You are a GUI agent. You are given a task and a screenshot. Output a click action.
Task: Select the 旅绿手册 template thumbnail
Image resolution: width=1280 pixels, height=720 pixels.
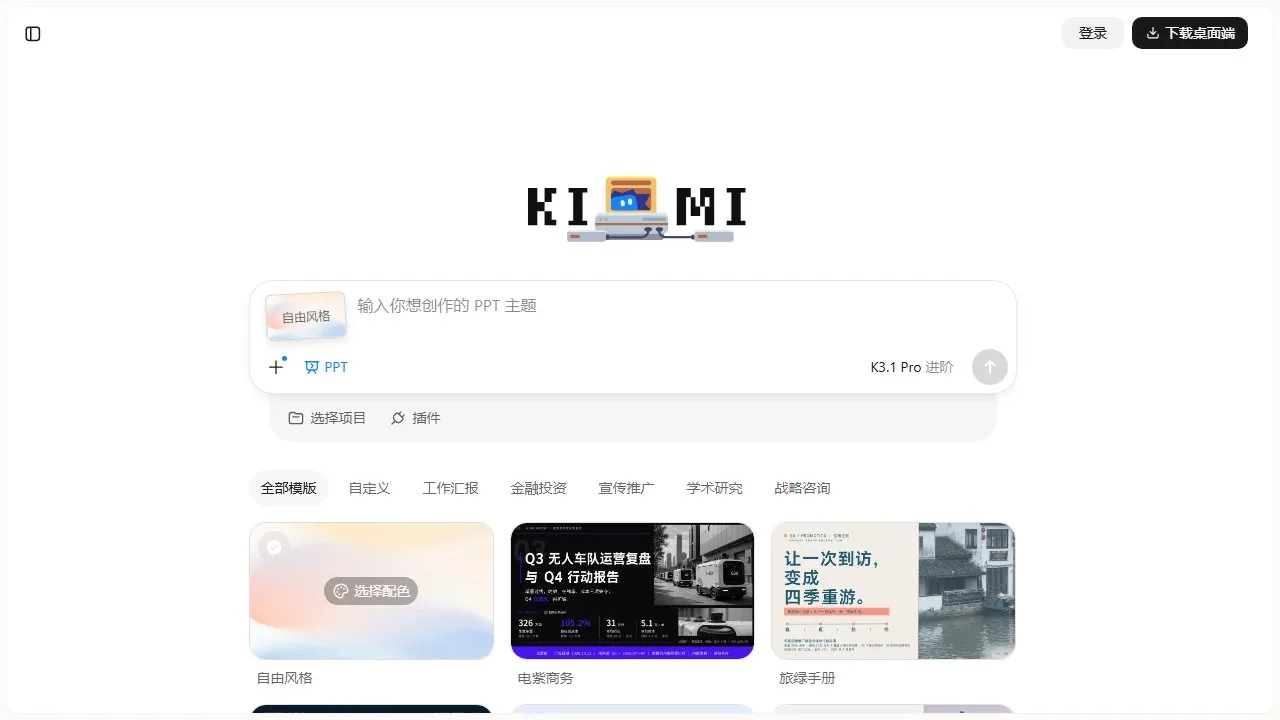893,591
